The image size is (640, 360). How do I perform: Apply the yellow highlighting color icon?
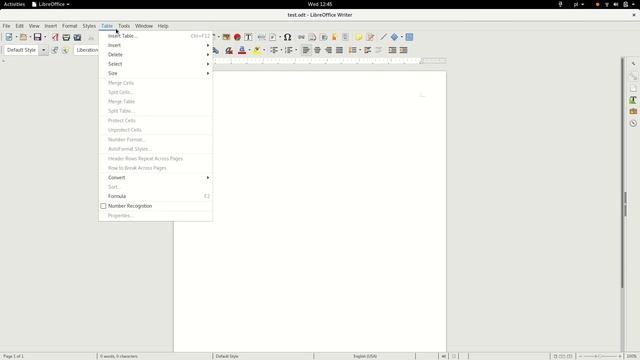point(257,50)
